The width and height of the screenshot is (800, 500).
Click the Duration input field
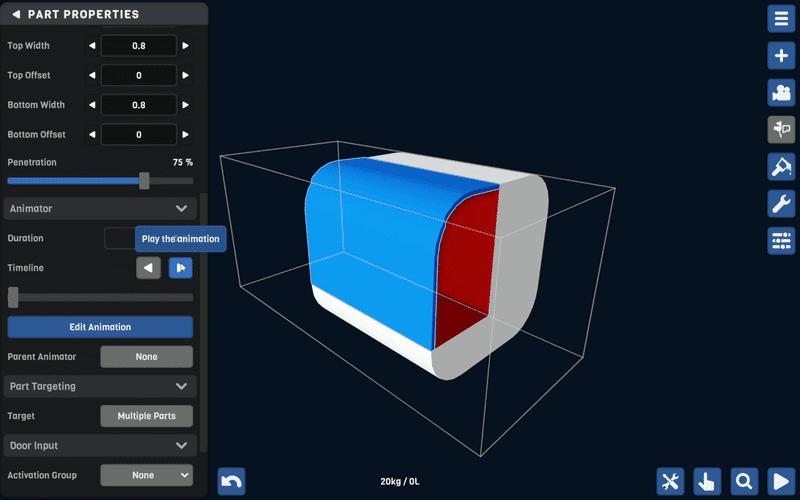click(120, 238)
